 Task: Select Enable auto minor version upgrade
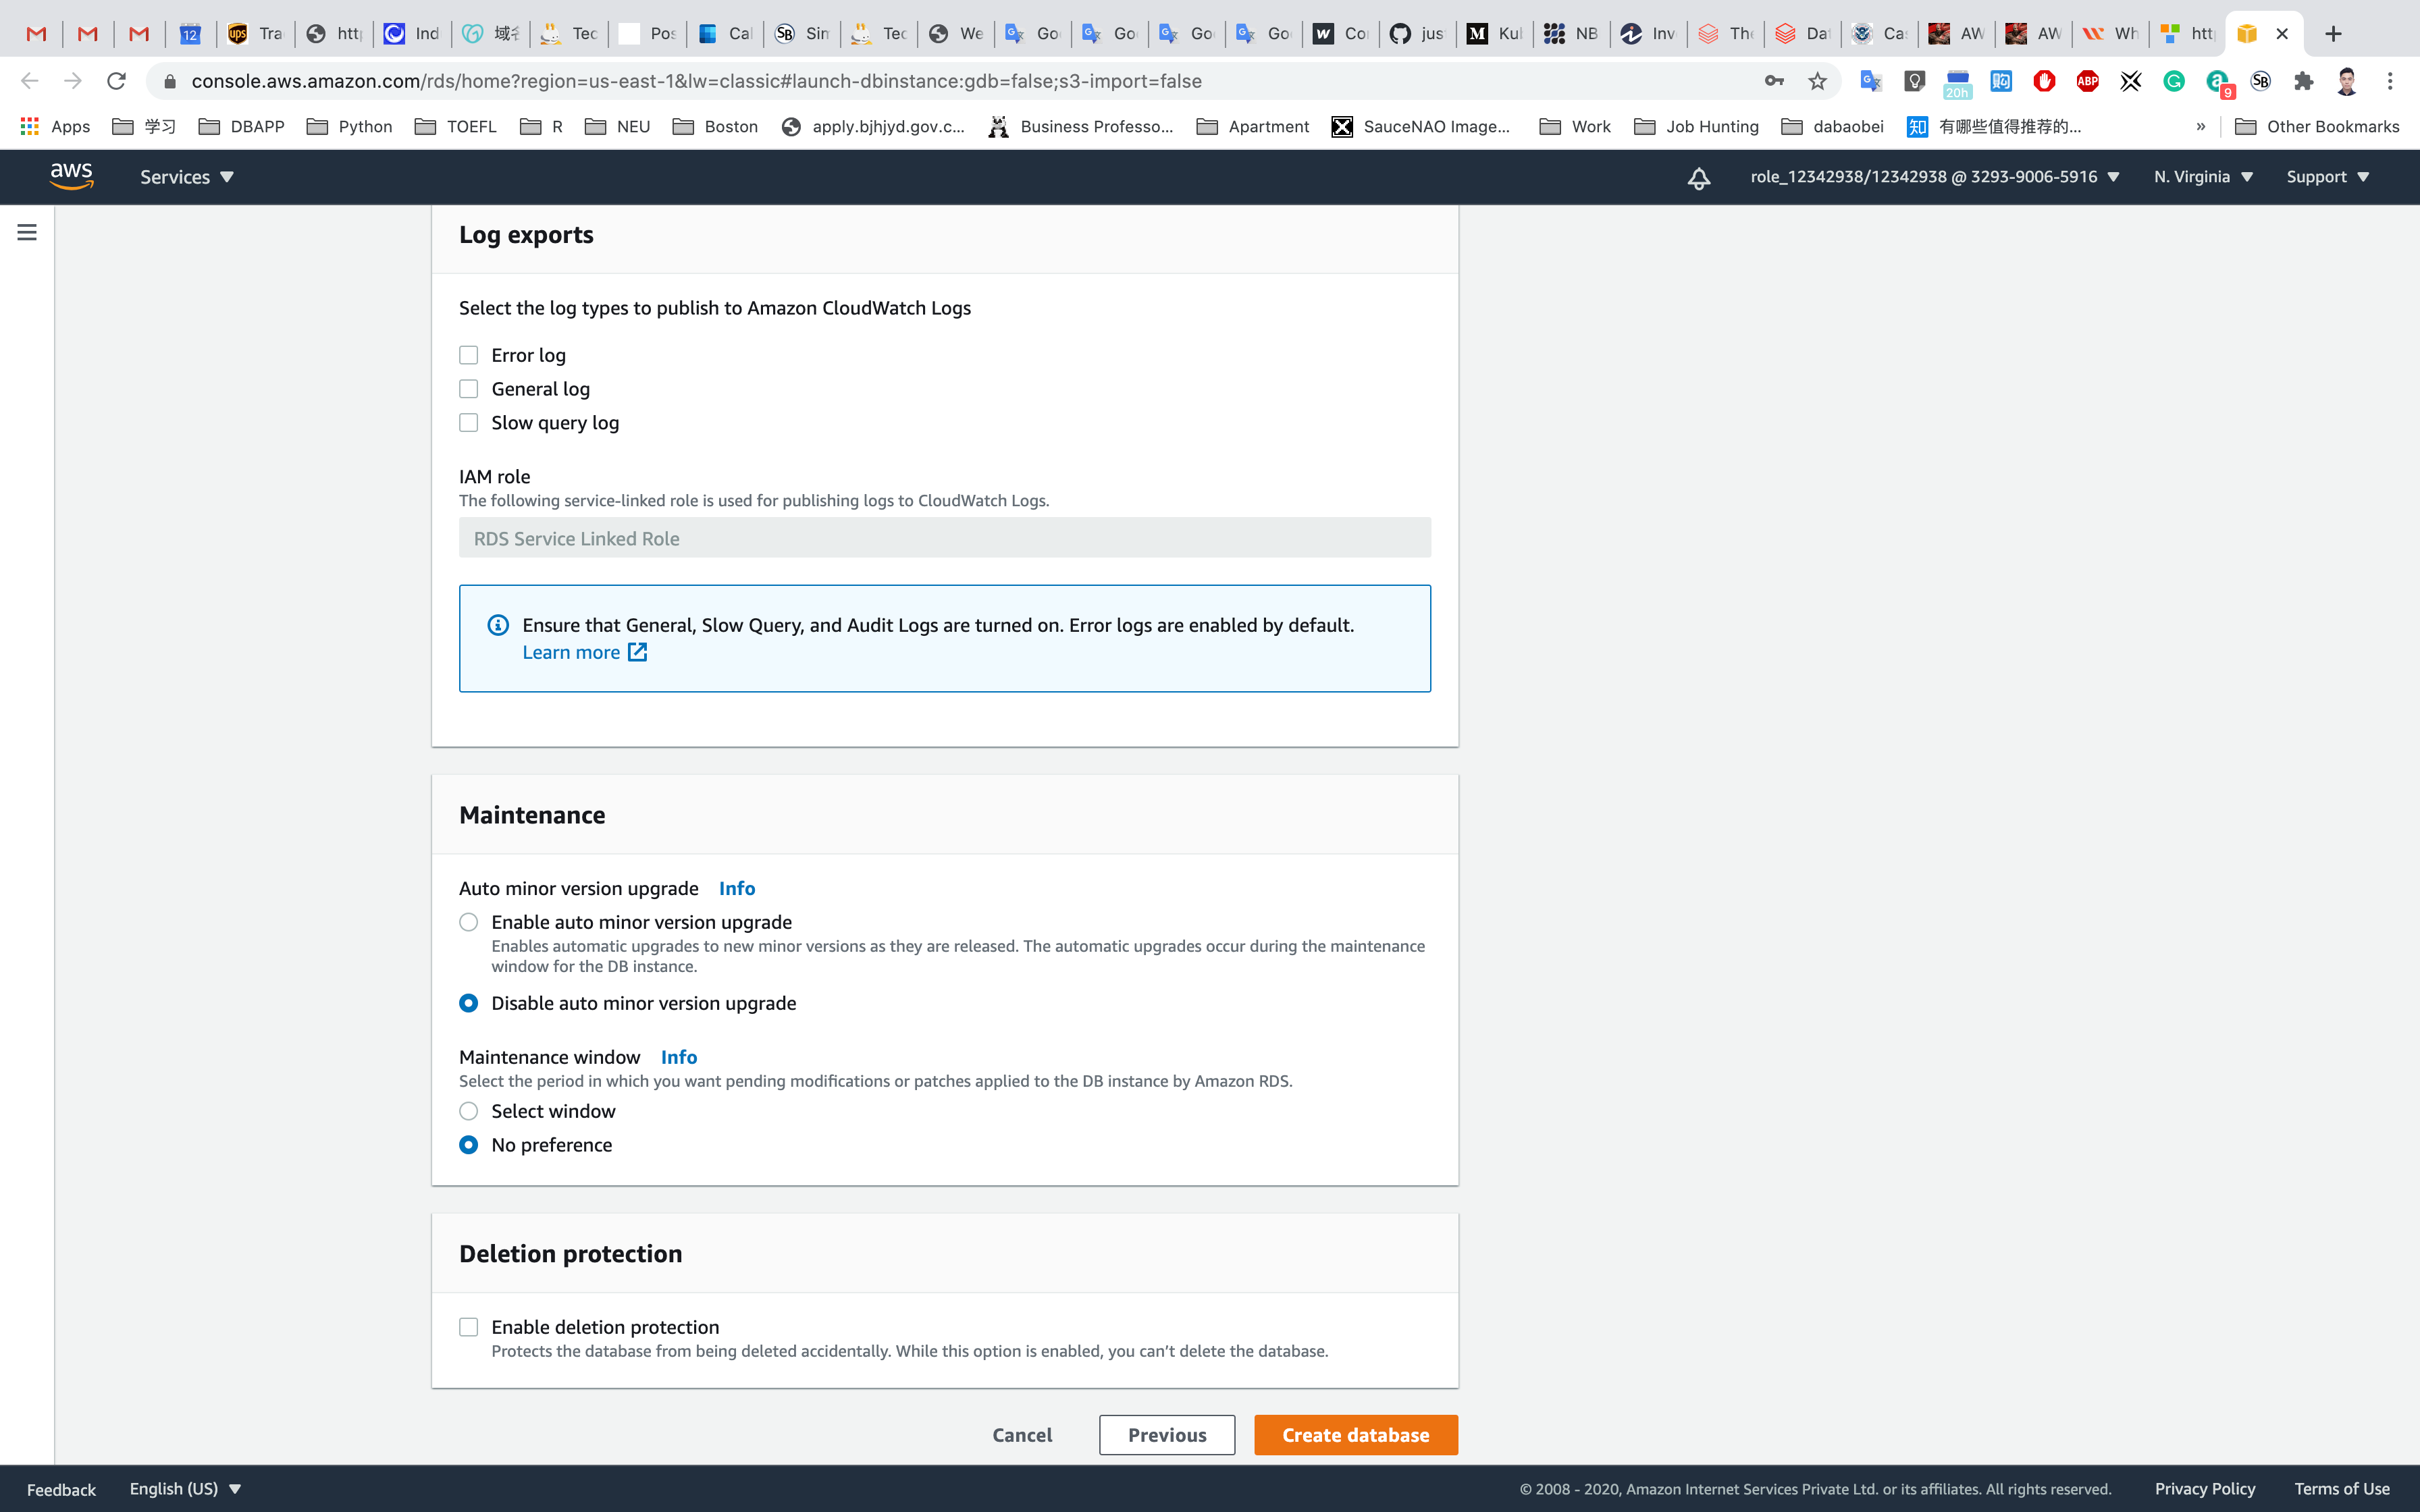click(x=468, y=922)
